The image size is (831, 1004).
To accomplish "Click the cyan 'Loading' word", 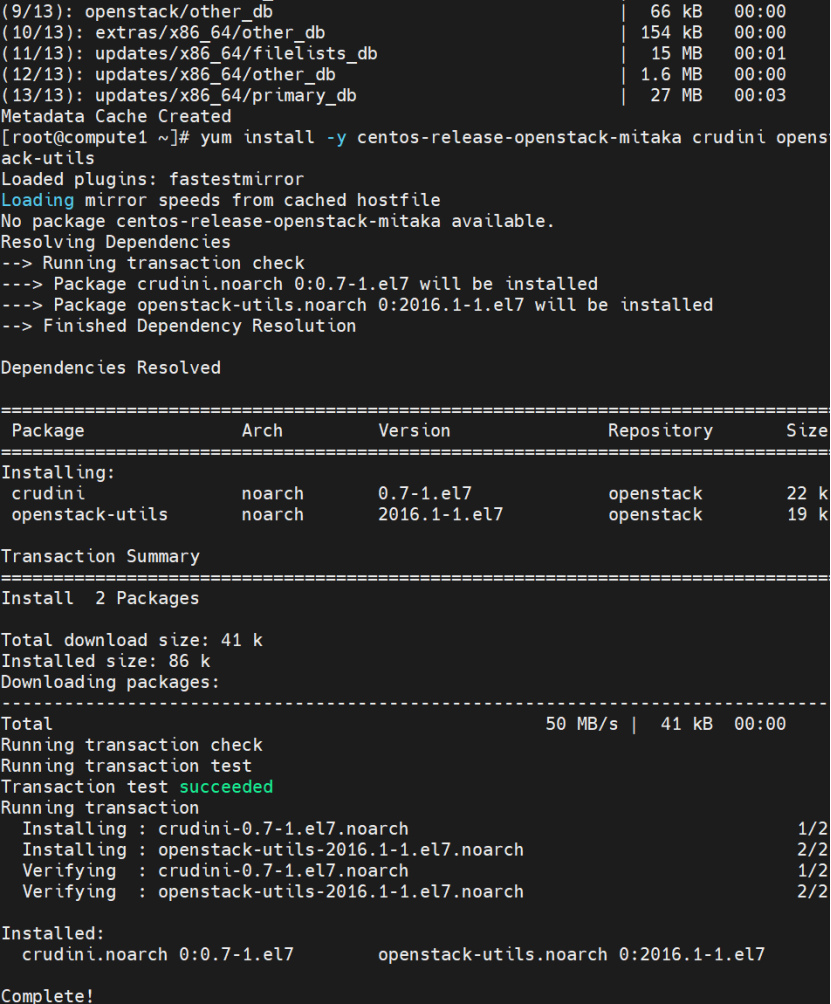I will click(38, 200).
